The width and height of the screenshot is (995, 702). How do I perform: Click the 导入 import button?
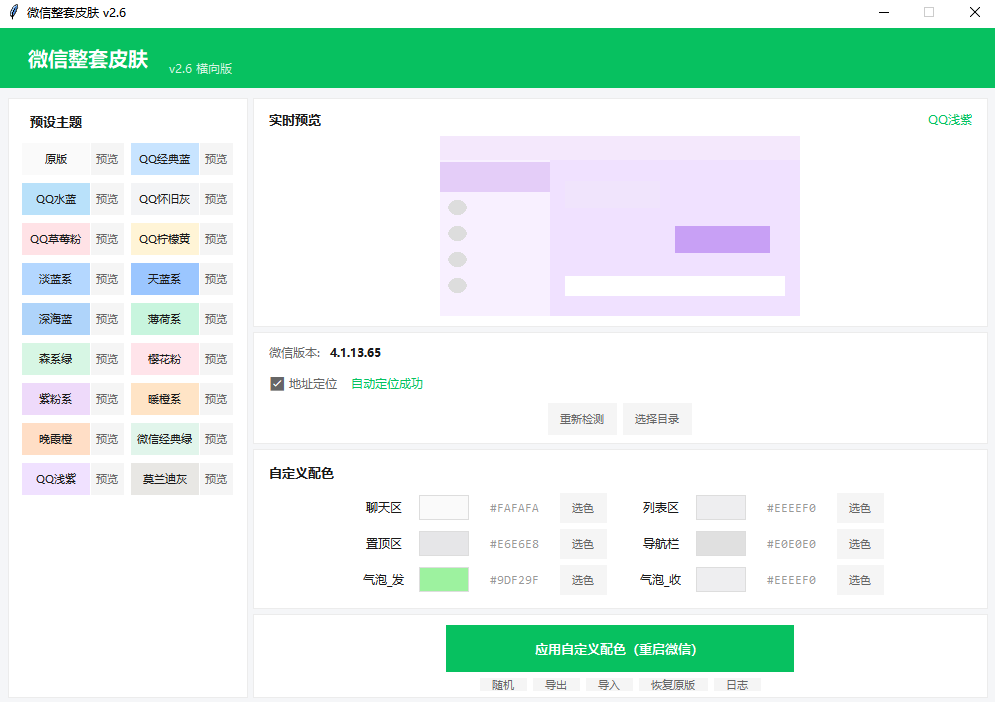[x=609, y=685]
